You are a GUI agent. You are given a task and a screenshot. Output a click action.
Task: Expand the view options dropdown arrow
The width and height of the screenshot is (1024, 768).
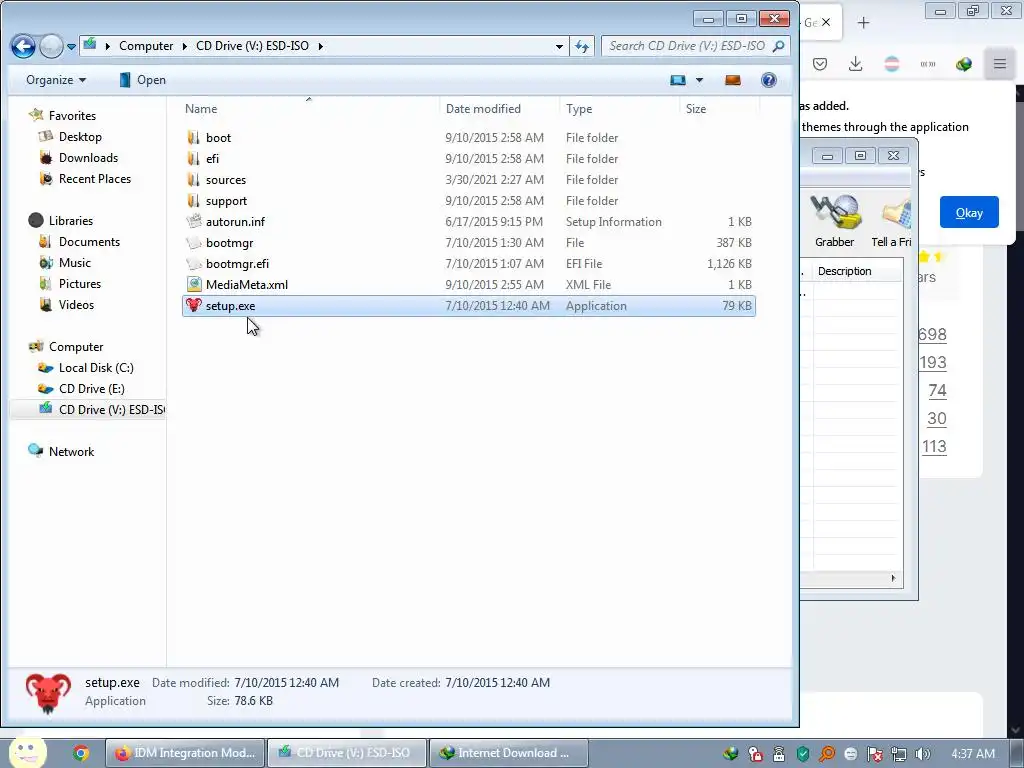point(699,80)
